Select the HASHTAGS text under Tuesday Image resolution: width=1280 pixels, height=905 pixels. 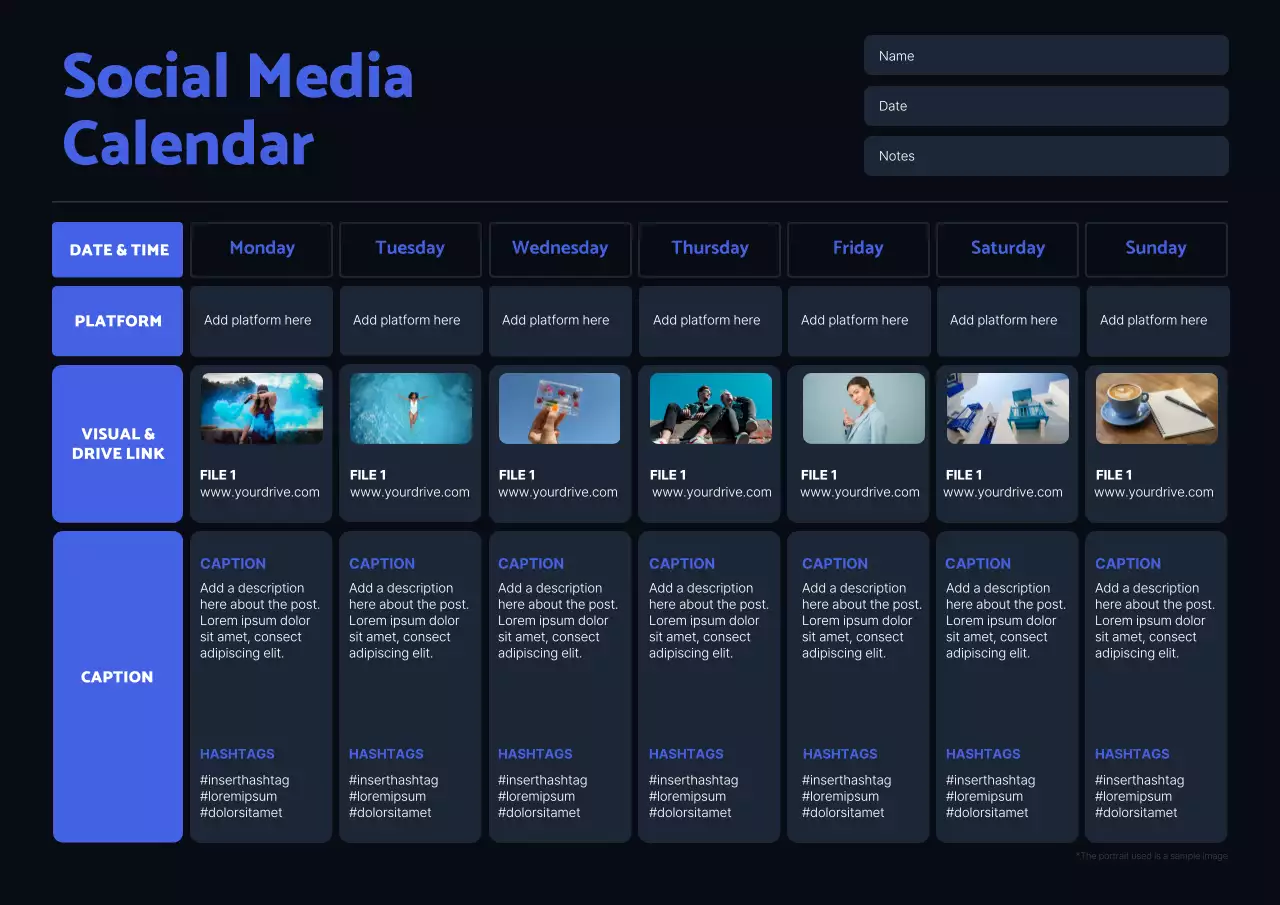pyautogui.click(x=386, y=754)
